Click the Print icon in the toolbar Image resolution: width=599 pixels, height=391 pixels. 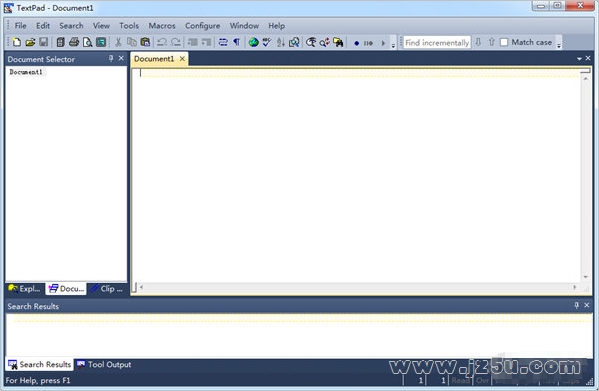tap(74, 42)
